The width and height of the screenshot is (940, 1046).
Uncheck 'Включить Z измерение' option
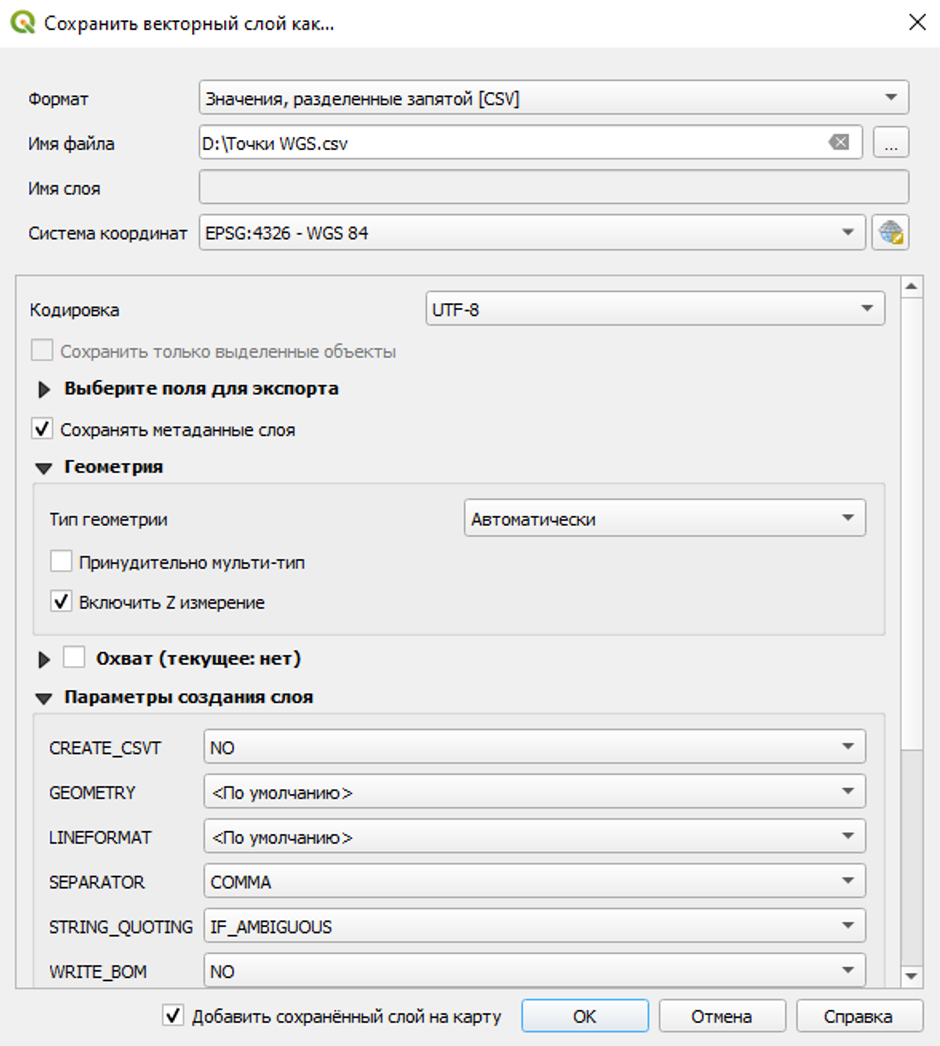coord(61,602)
